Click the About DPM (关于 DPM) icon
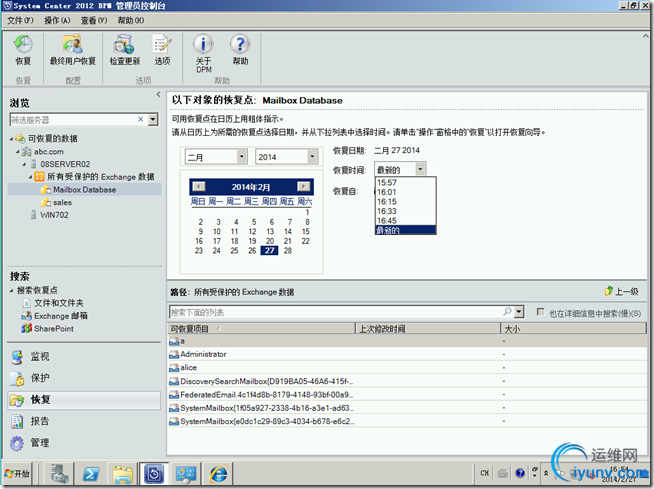This screenshot has height=489, width=654. 204,53
